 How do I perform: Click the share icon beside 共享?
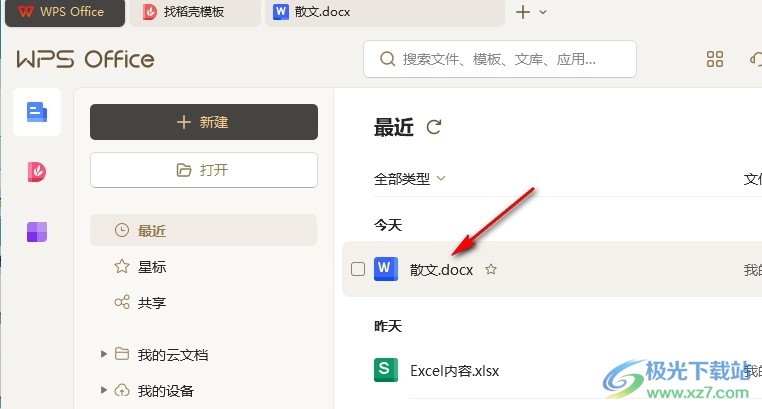[x=121, y=302]
